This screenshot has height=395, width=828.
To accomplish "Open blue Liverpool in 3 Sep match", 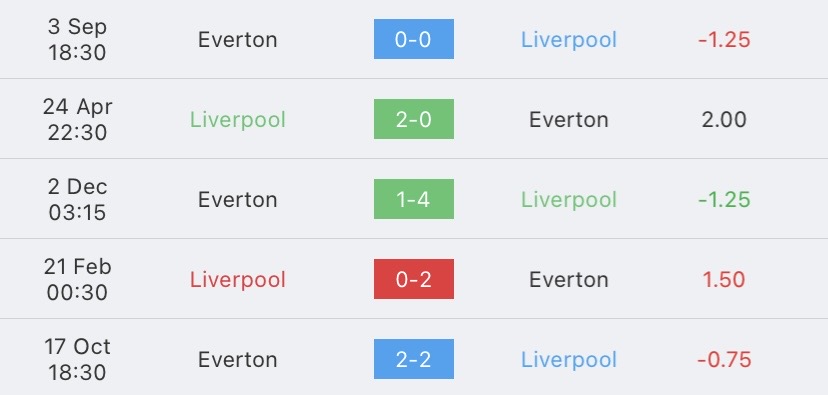I will (x=569, y=40).
